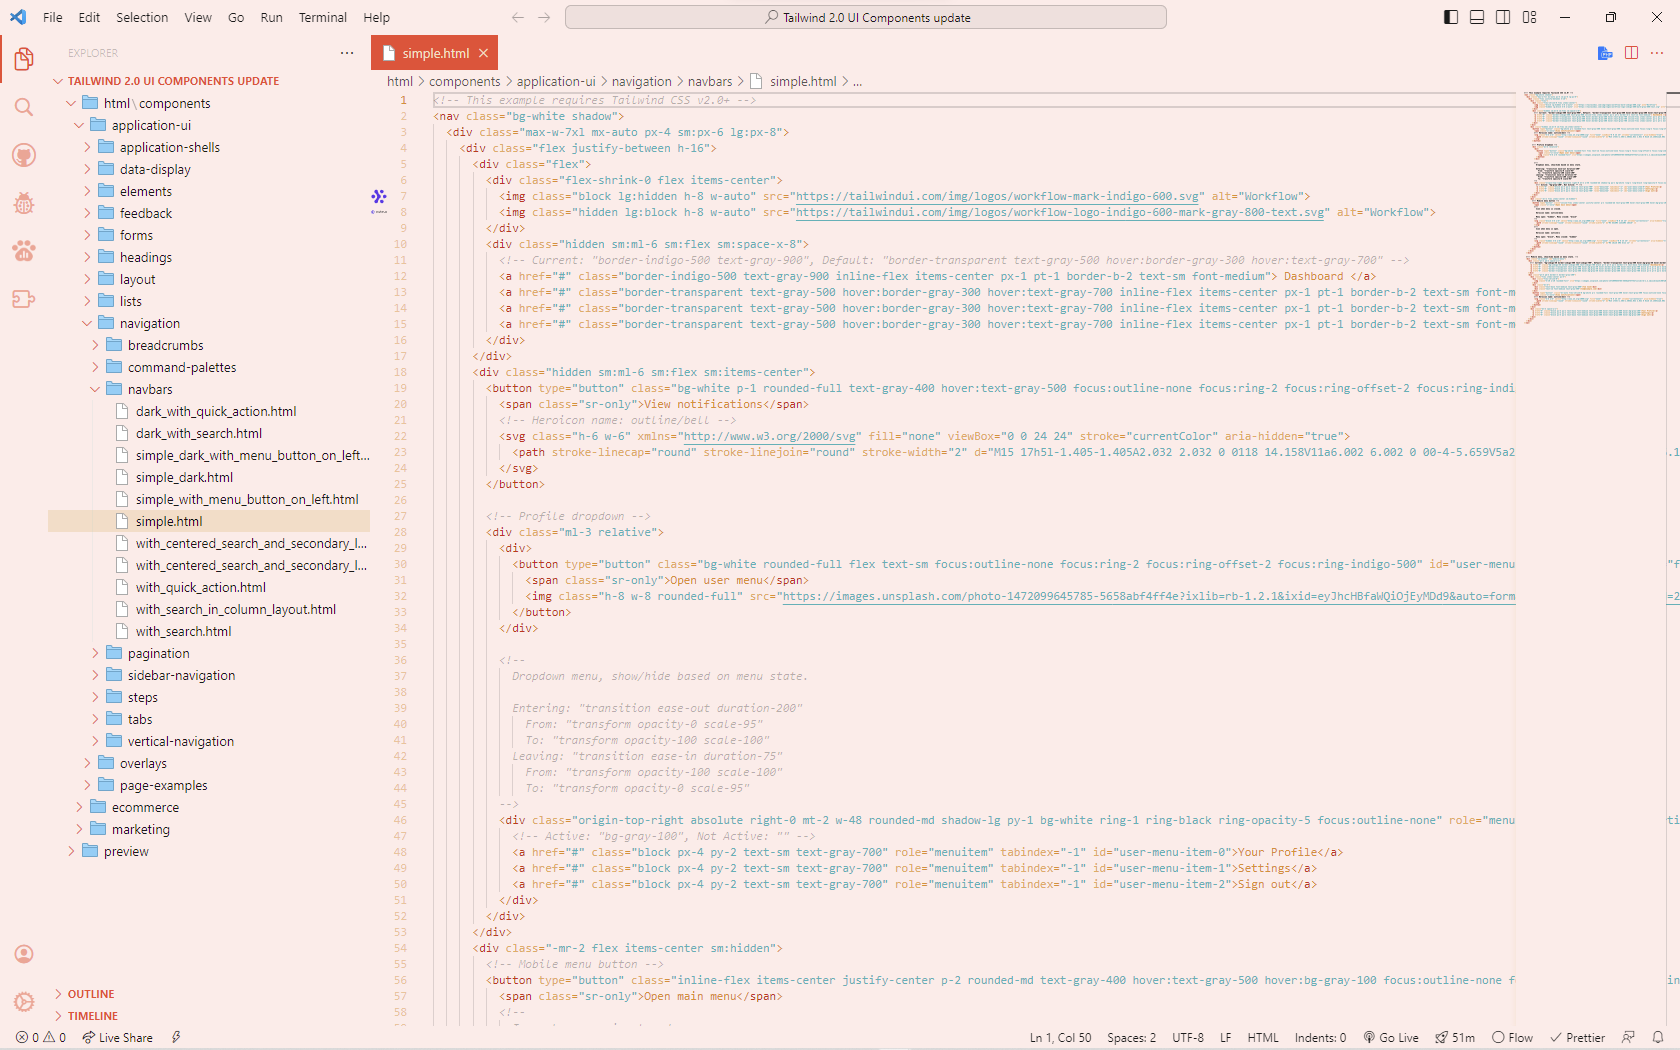The height and width of the screenshot is (1050, 1680).
Task: Open the GitHub panel in activity bar
Action: tap(24, 155)
